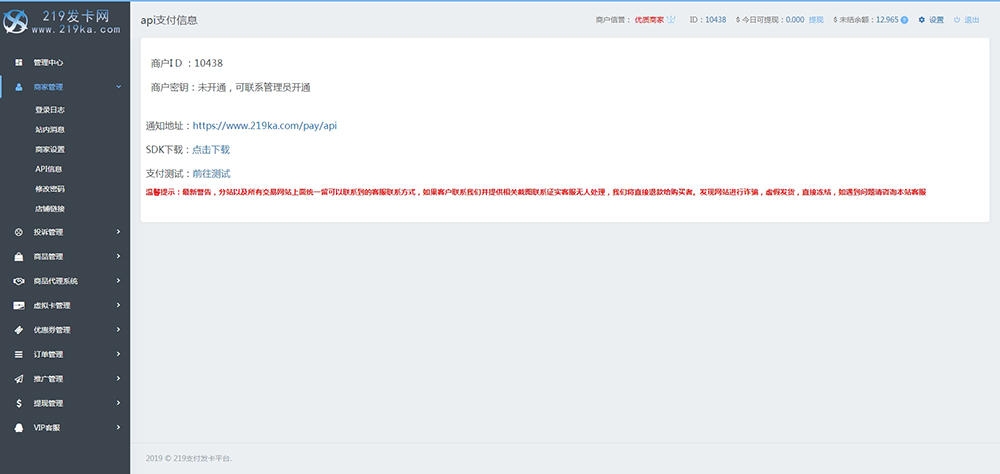Image resolution: width=1000 pixels, height=474 pixels.
Task: Open 登录日志 submenu item
Action: tap(49, 110)
